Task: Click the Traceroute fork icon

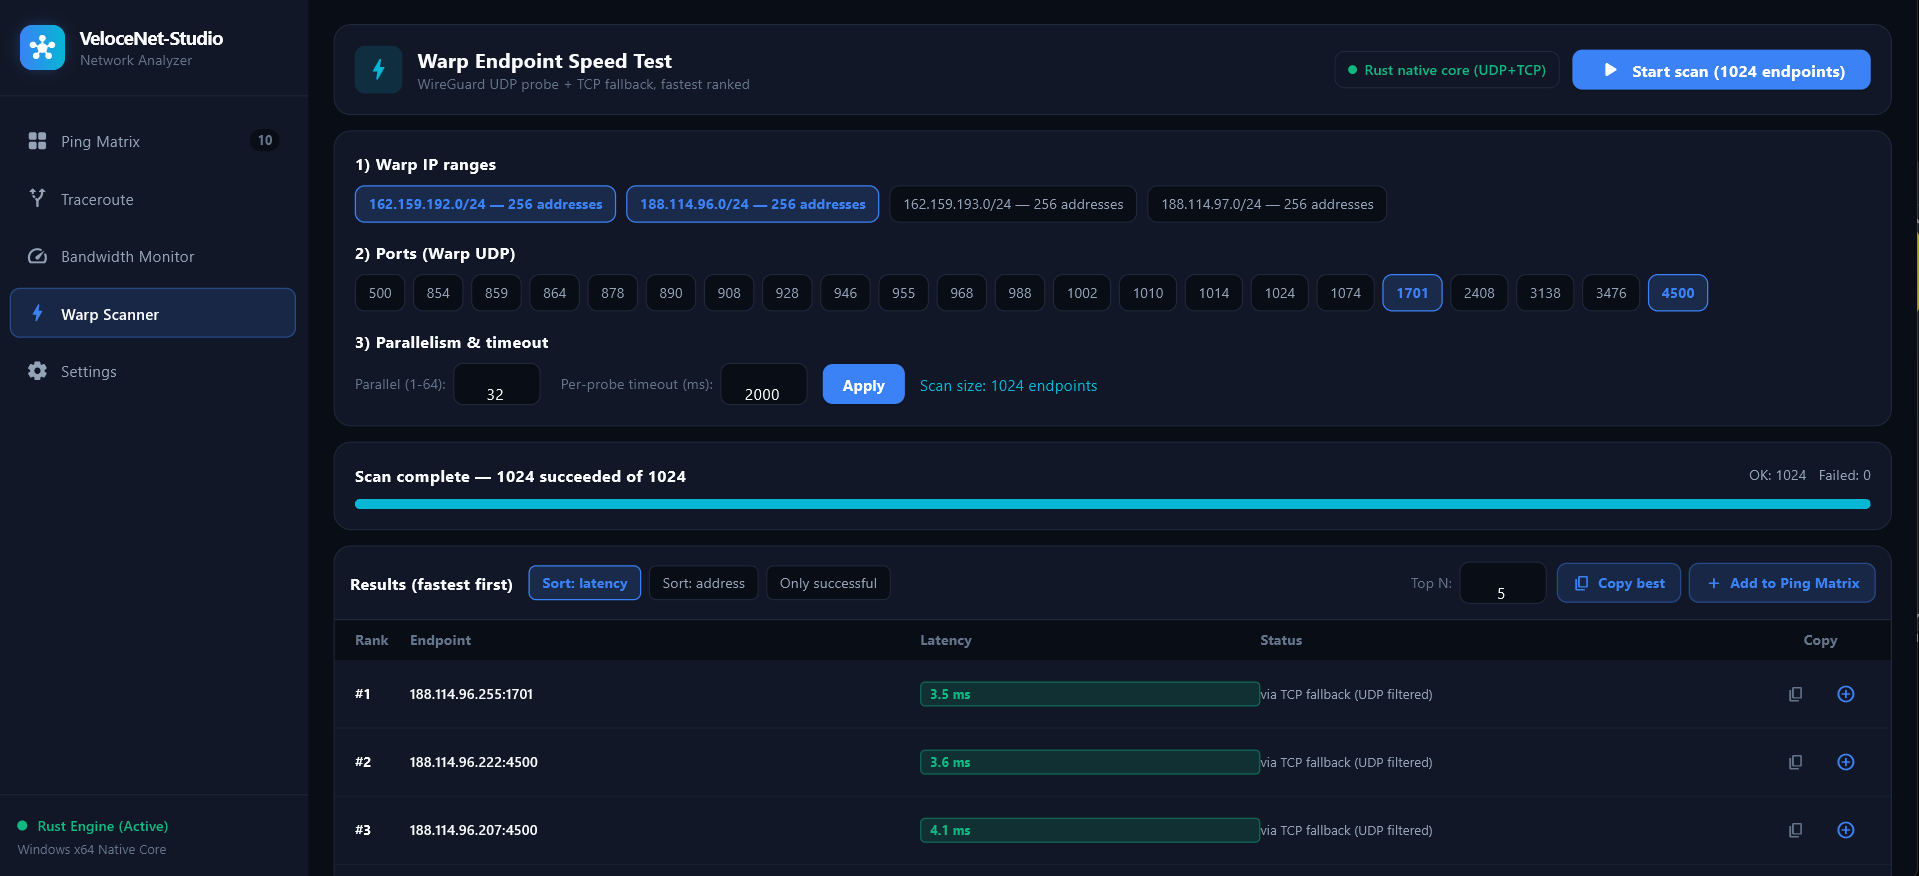Action: pyautogui.click(x=37, y=198)
